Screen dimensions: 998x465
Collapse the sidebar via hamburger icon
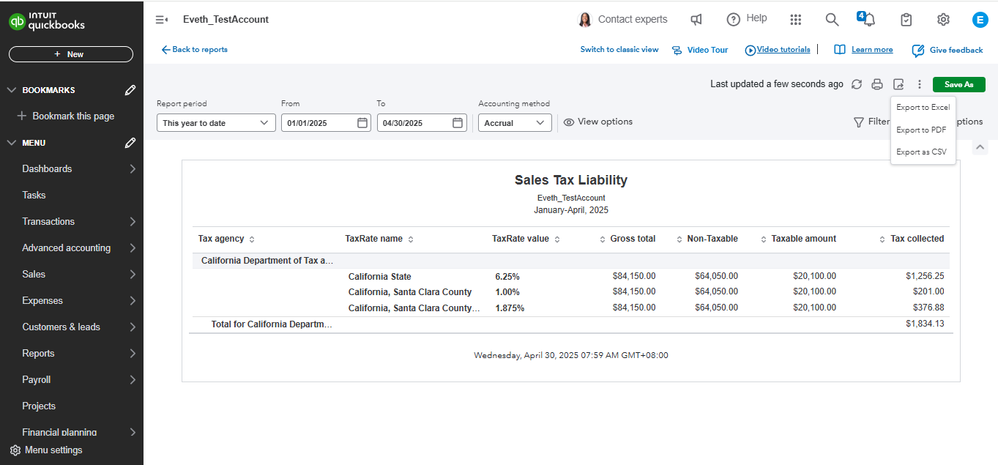pyautogui.click(x=162, y=20)
